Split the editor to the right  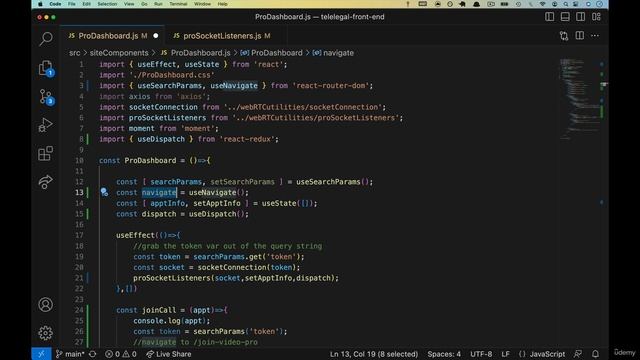pos(580,36)
